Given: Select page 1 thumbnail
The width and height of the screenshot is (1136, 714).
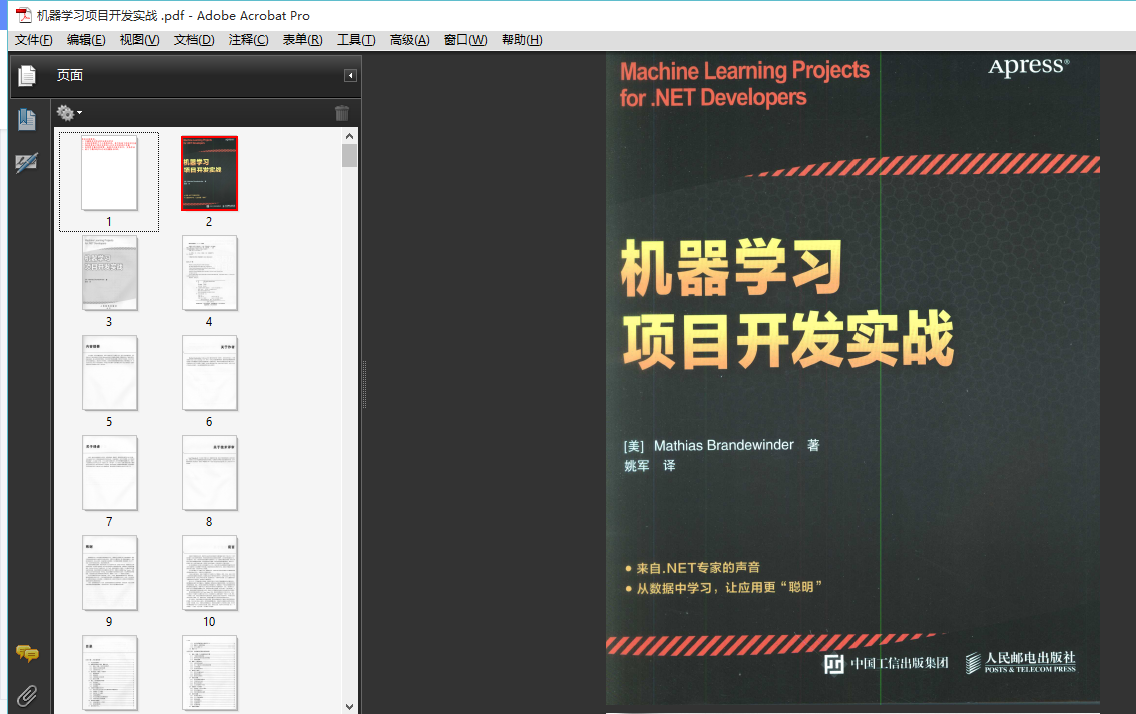Looking at the screenshot, I should pyautogui.click(x=109, y=173).
